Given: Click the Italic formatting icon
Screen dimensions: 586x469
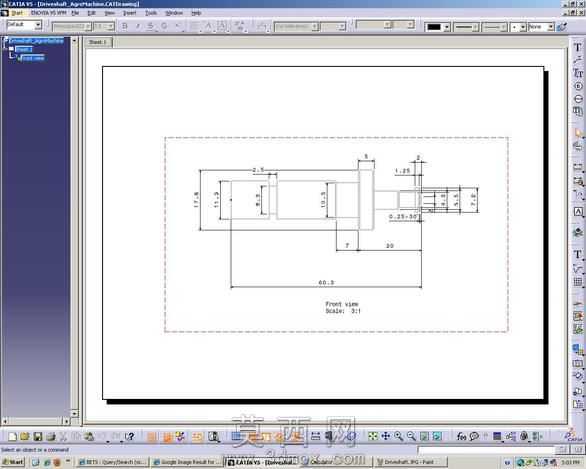Looking at the screenshot, I should (x=138, y=26).
